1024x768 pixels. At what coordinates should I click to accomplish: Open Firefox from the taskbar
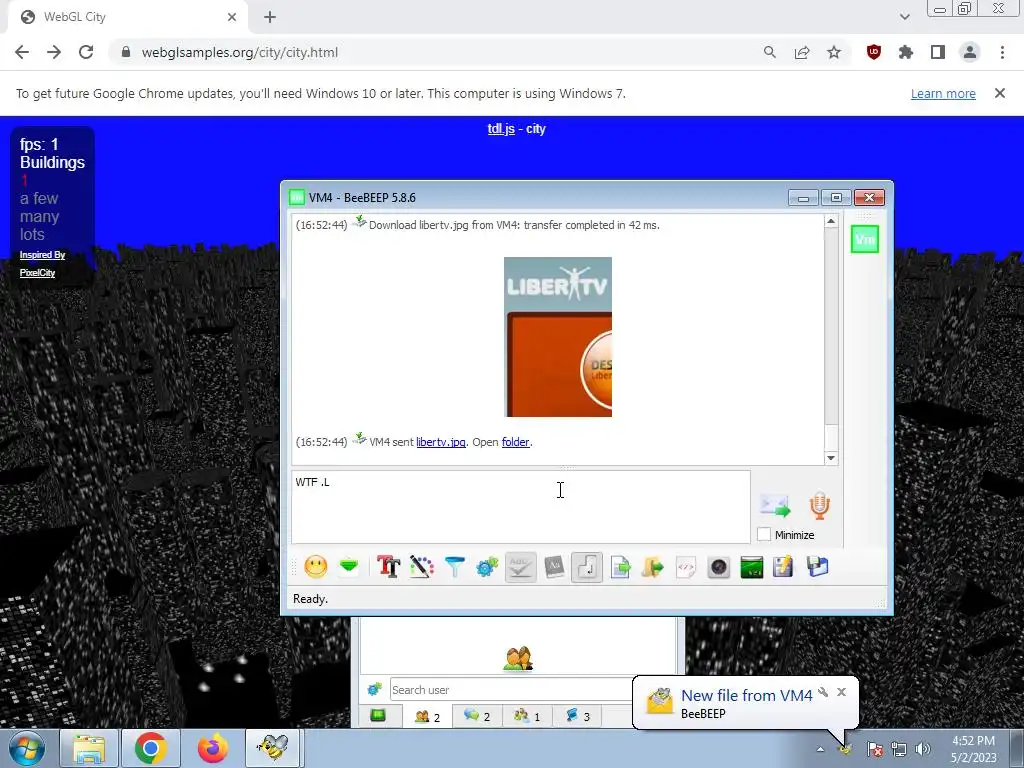pyautogui.click(x=213, y=748)
